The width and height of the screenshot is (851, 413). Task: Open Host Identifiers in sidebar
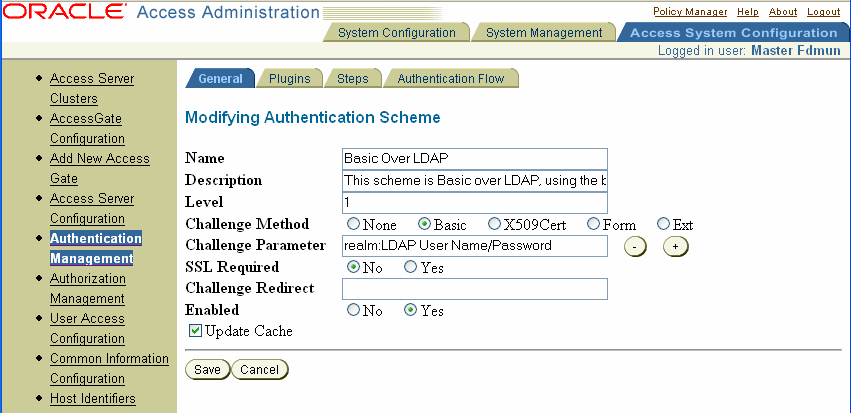(x=93, y=398)
